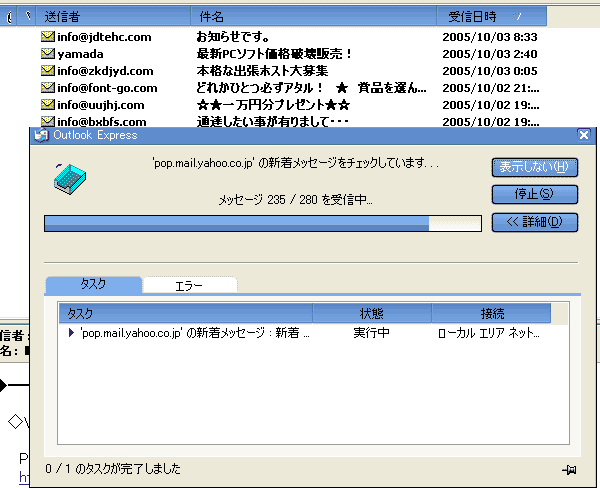Click the 停止(S) stop button

[535, 194]
